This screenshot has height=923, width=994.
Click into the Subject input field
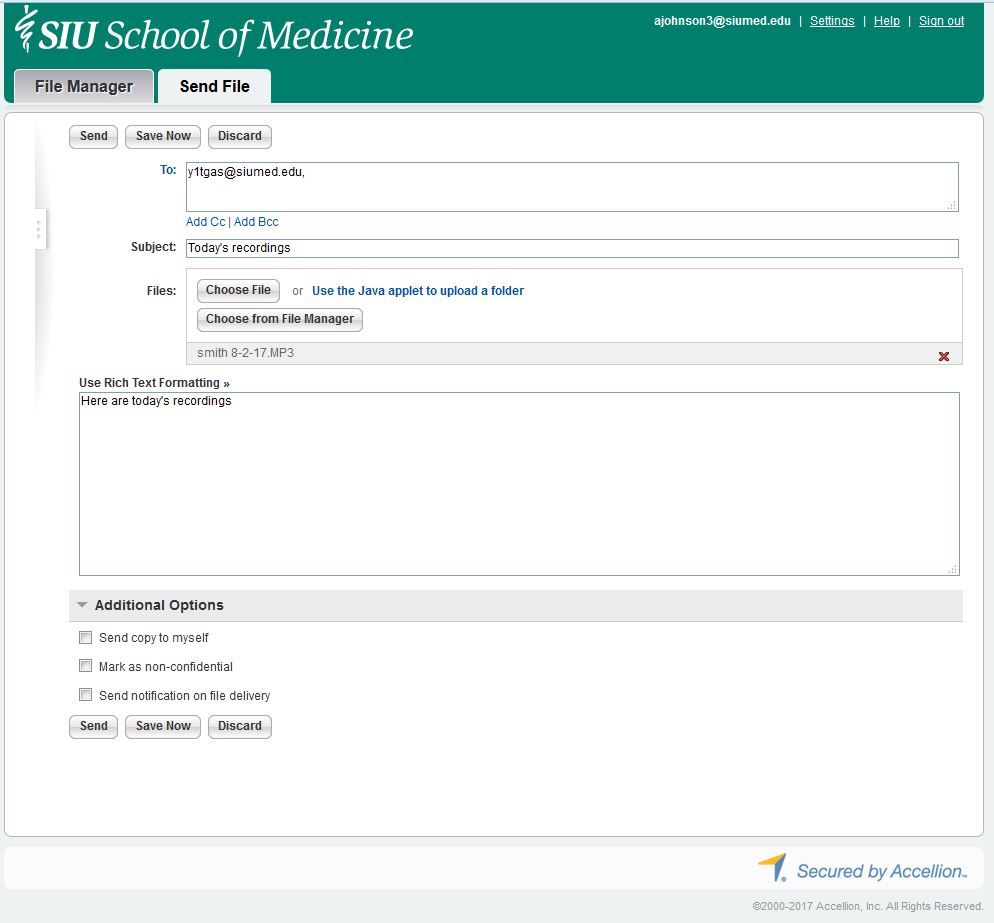(572, 248)
